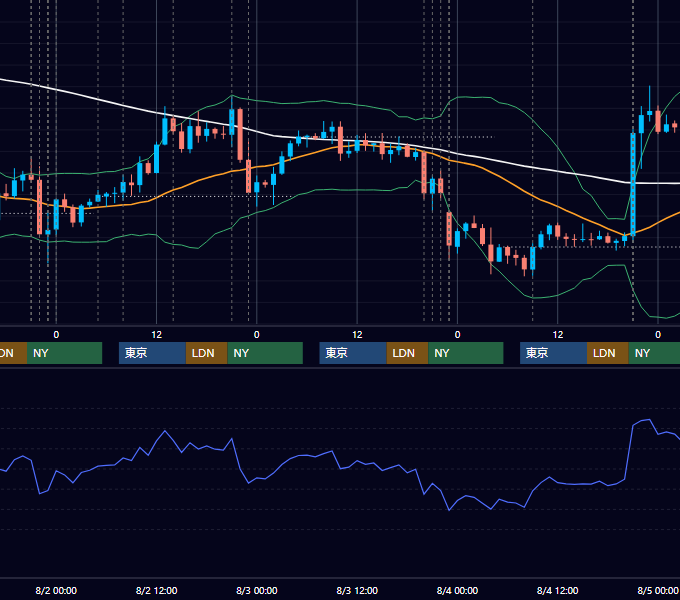Select the LDN session bar on 8/3

point(407,353)
